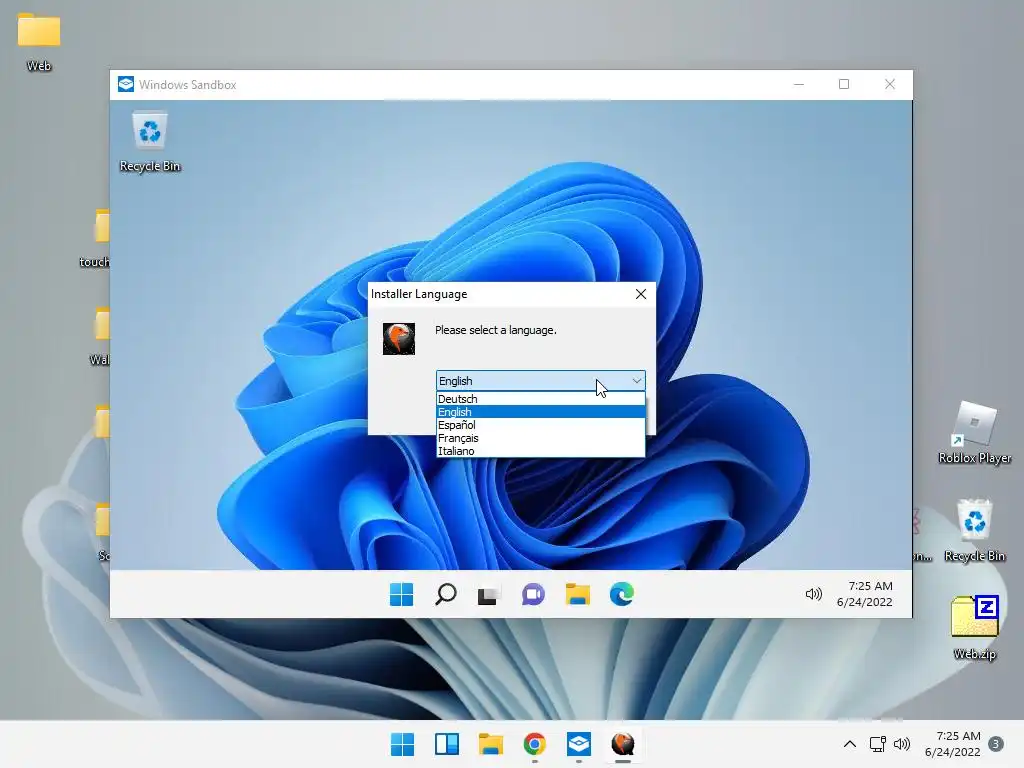Screen dimensions: 1024x768
Task: Click the Sandbox clock showing 7:25 AM
Action: click(x=865, y=594)
